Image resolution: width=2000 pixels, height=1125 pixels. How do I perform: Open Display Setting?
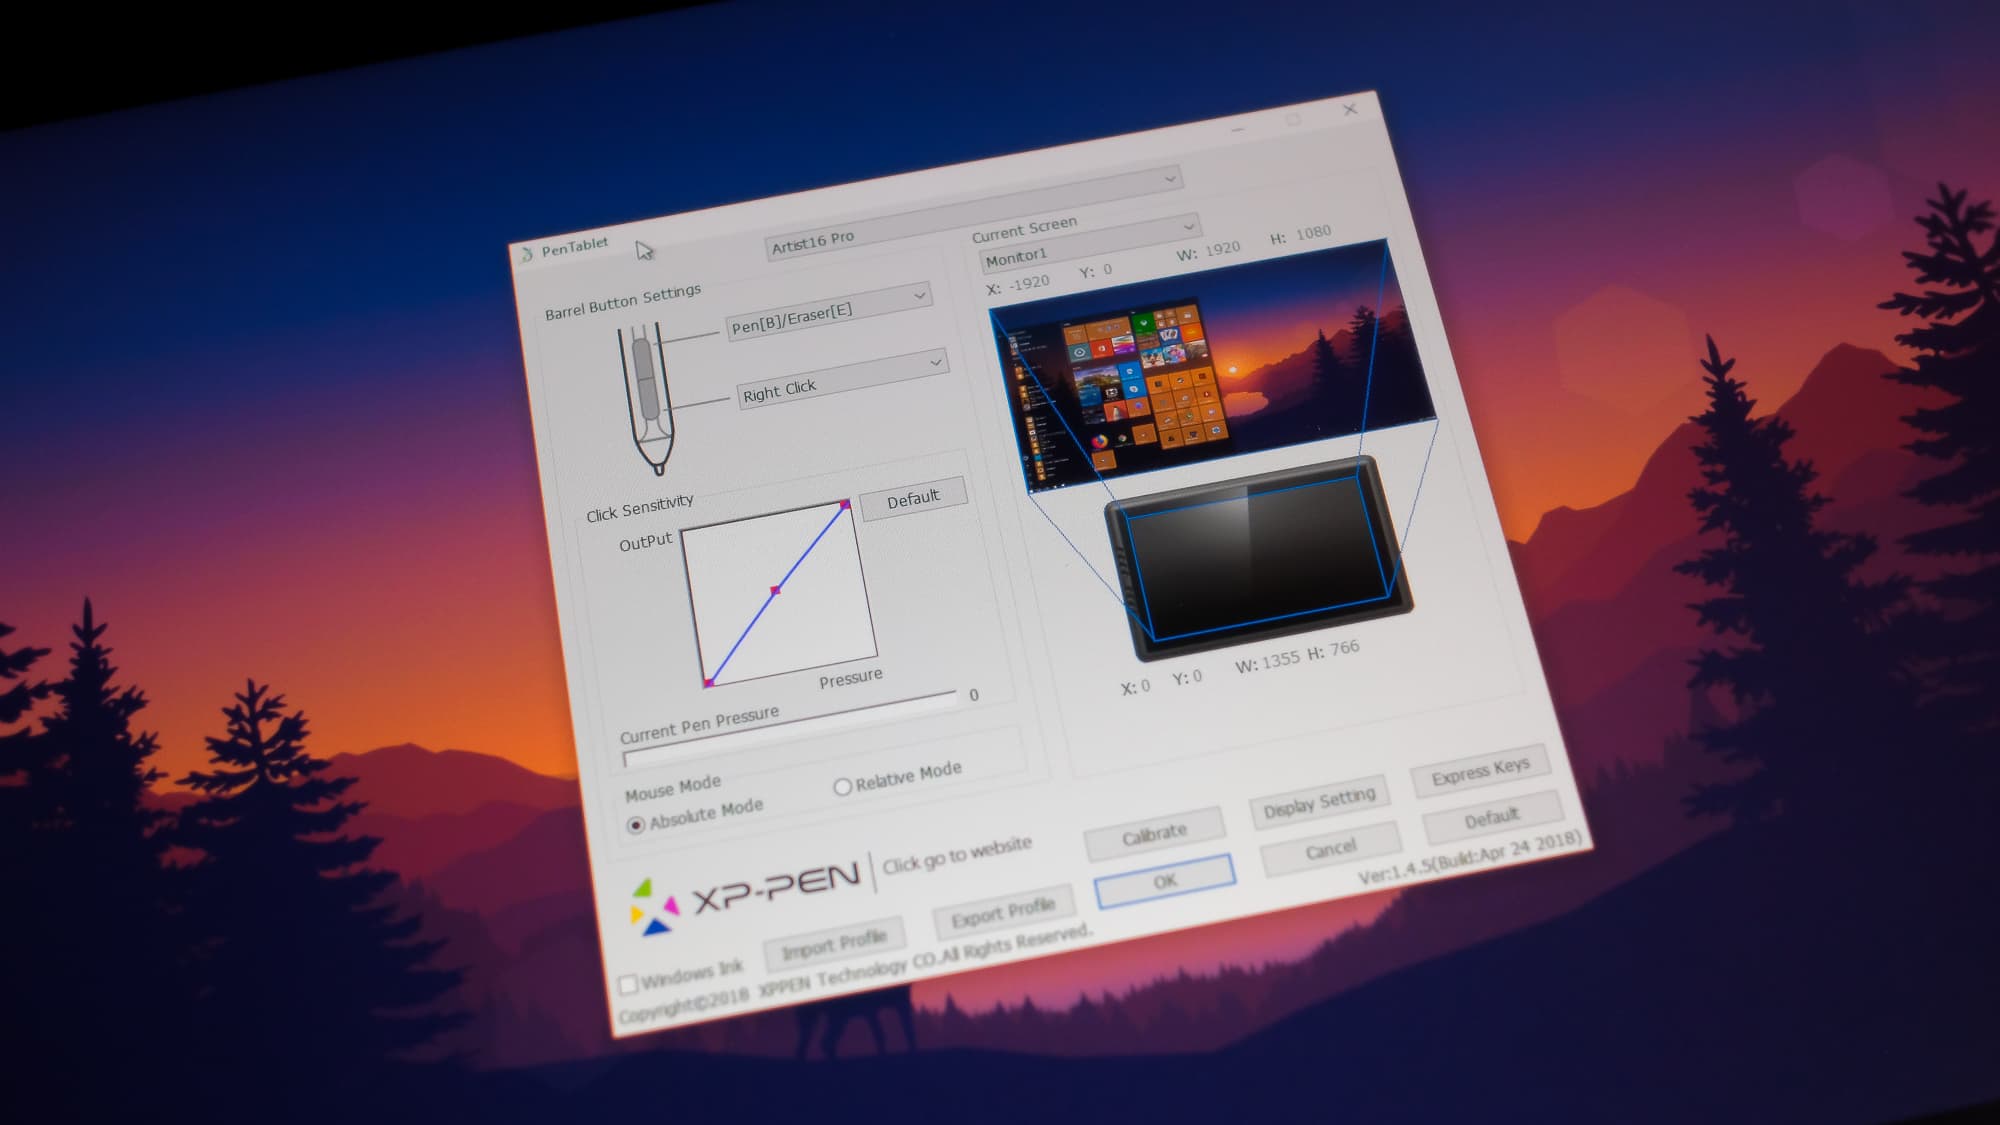point(1319,802)
